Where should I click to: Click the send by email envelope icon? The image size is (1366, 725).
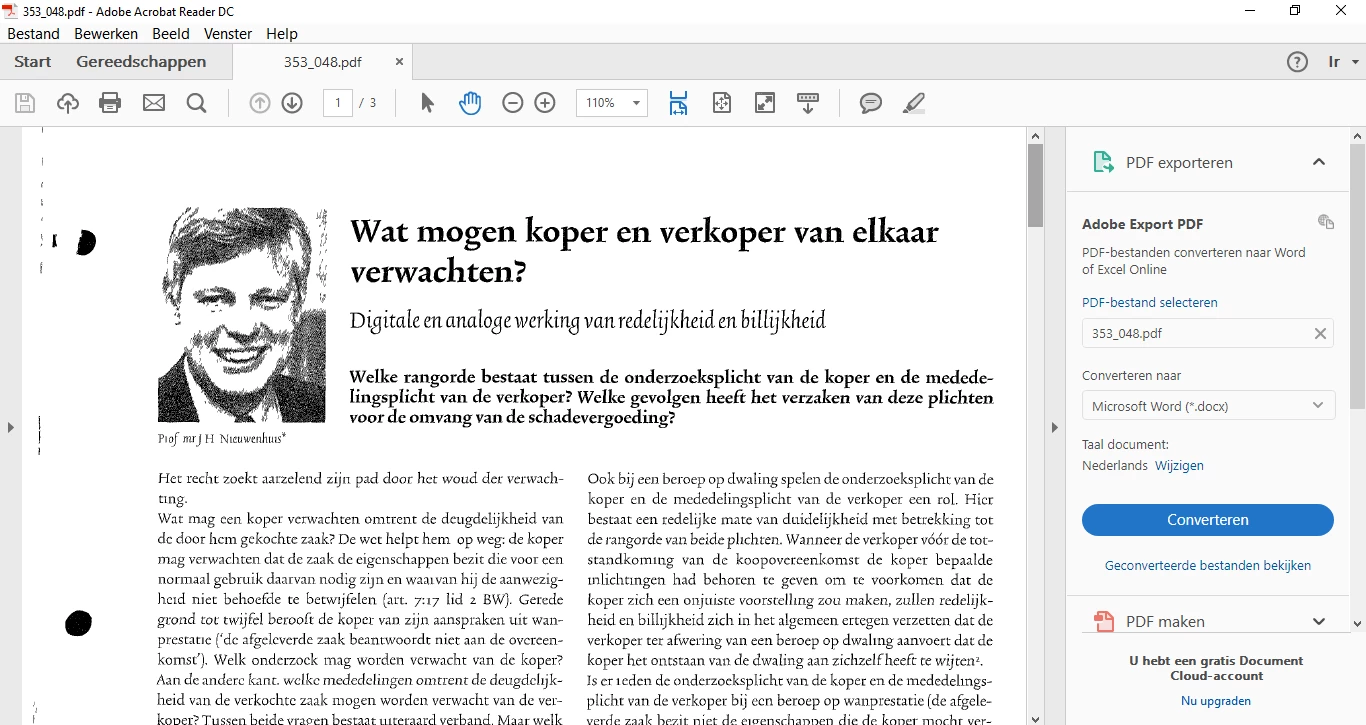click(x=154, y=103)
